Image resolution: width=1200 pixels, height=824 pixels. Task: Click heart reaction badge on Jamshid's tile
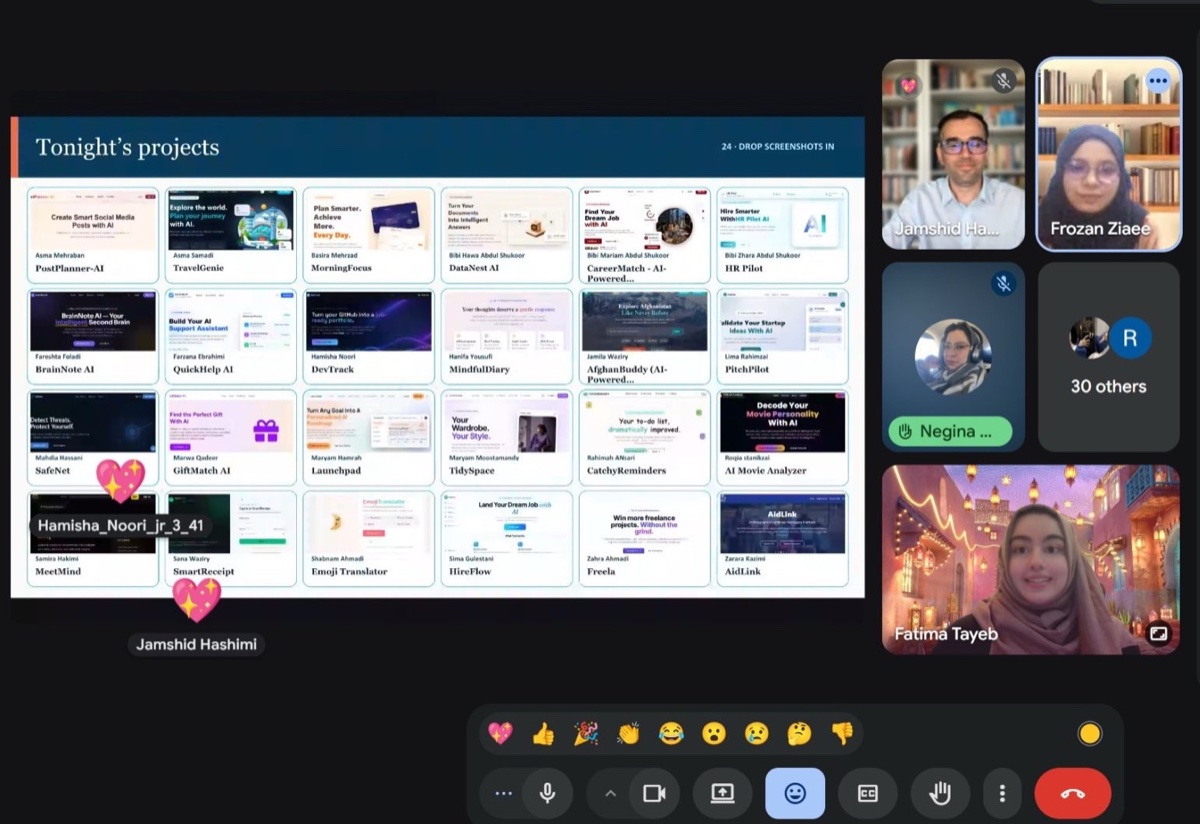click(908, 85)
